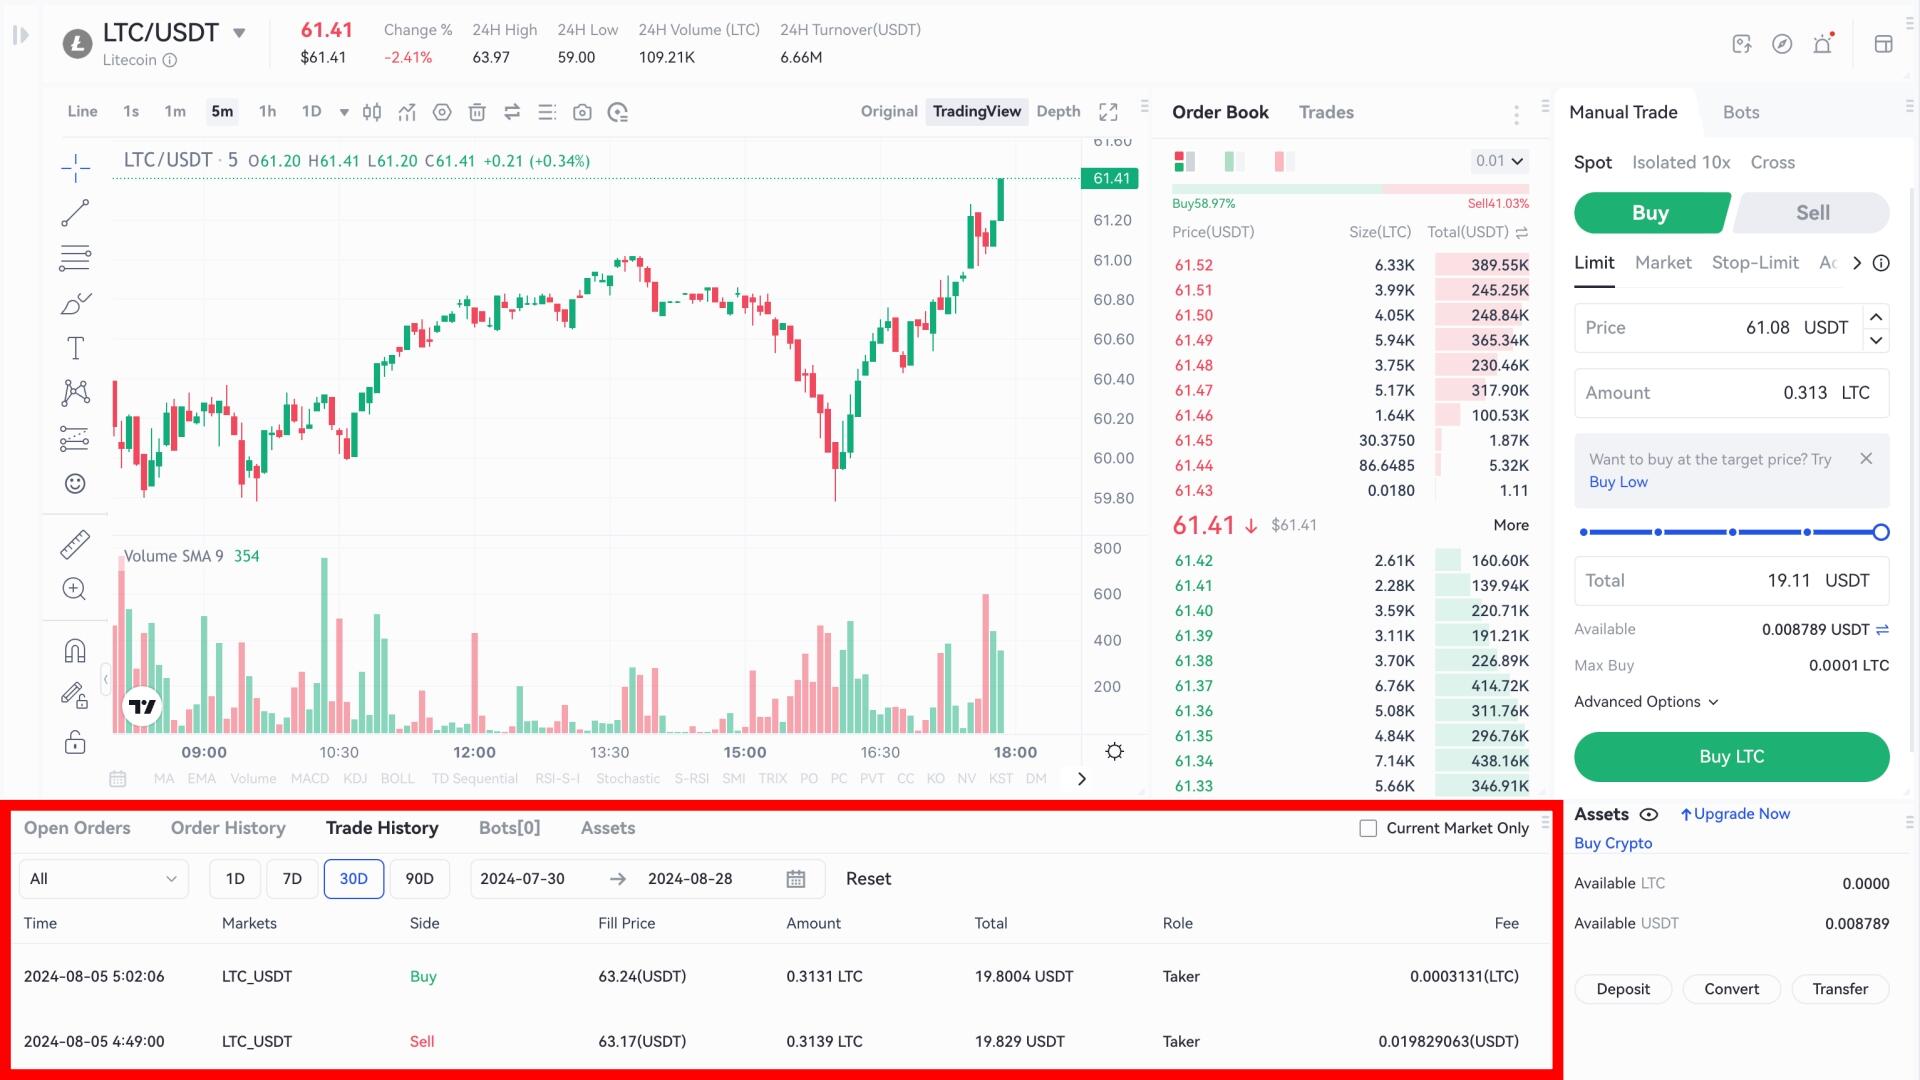The width and height of the screenshot is (1920, 1080).
Task: Open the LTC/USDT pair dropdown
Action: pyautogui.click(x=239, y=33)
